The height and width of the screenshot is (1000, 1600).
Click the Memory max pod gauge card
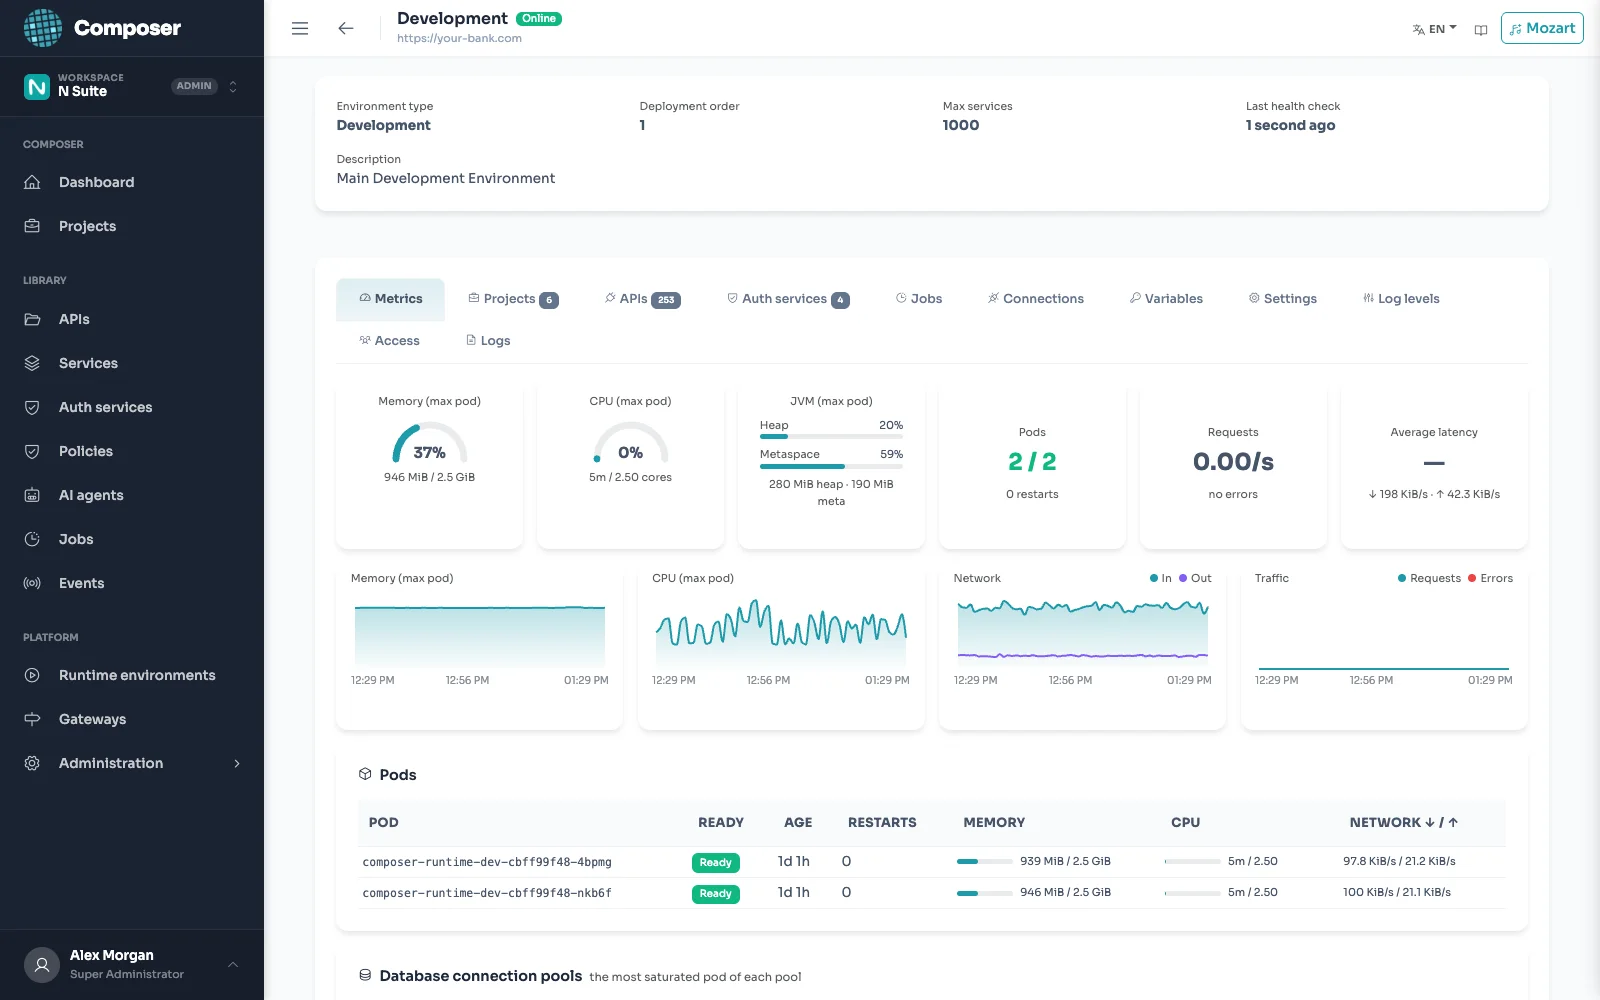430,466
